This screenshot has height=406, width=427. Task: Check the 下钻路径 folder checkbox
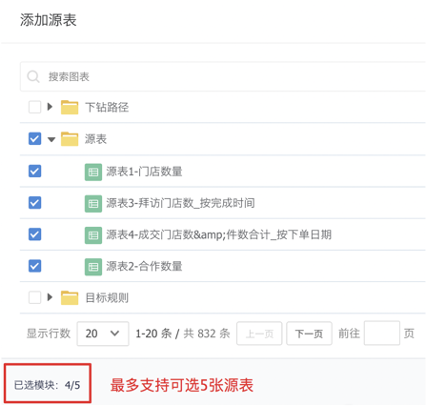coord(35,107)
